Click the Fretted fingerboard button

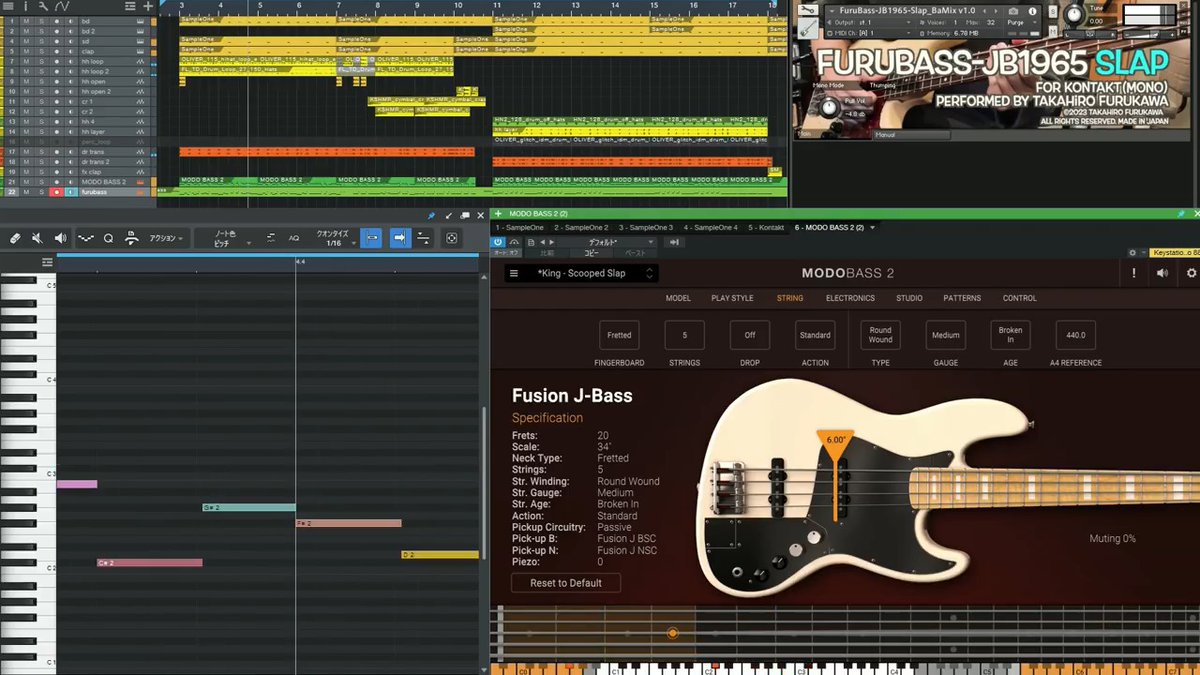[x=619, y=335]
